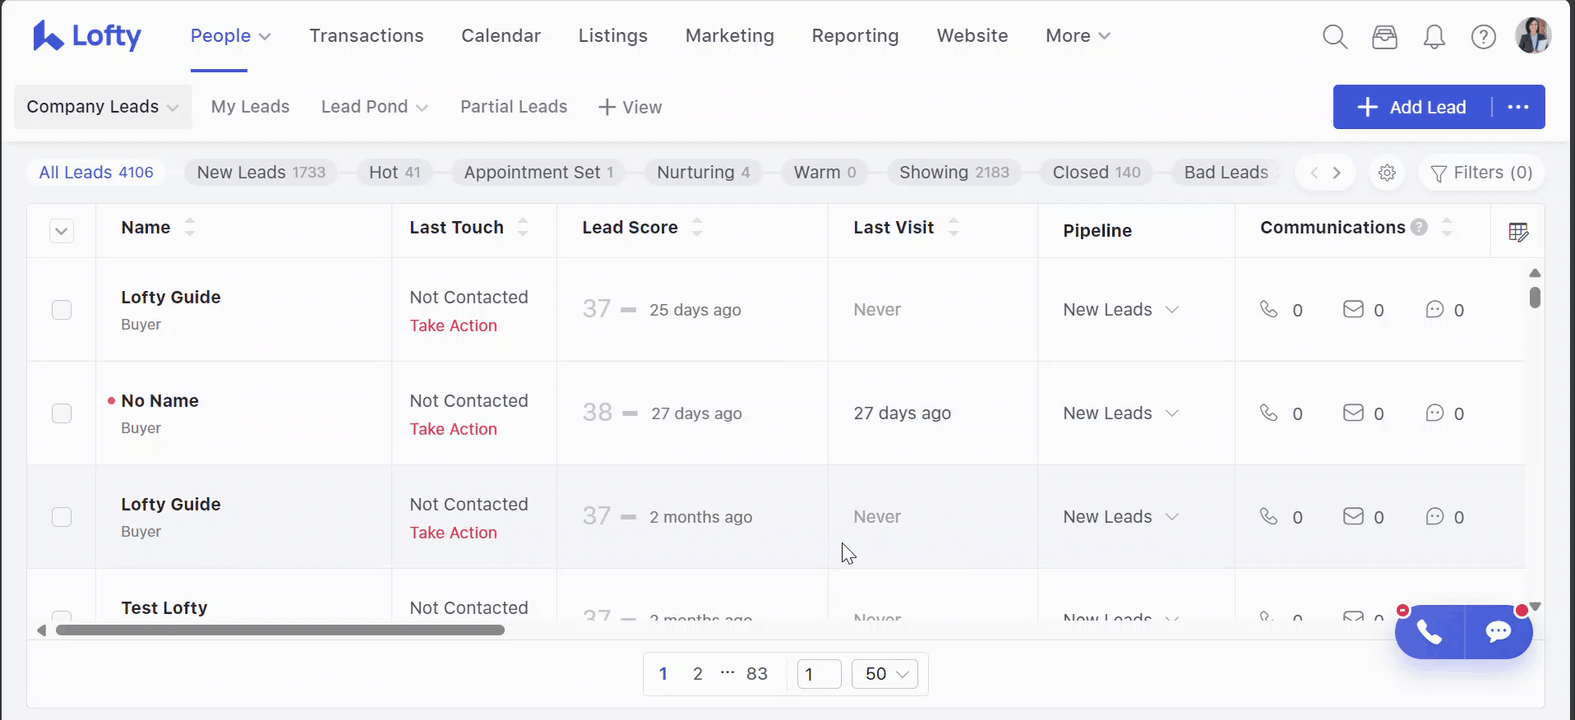This screenshot has height=720, width=1575.
Task: Sort by Last Visit column arrows
Action: tap(954, 227)
